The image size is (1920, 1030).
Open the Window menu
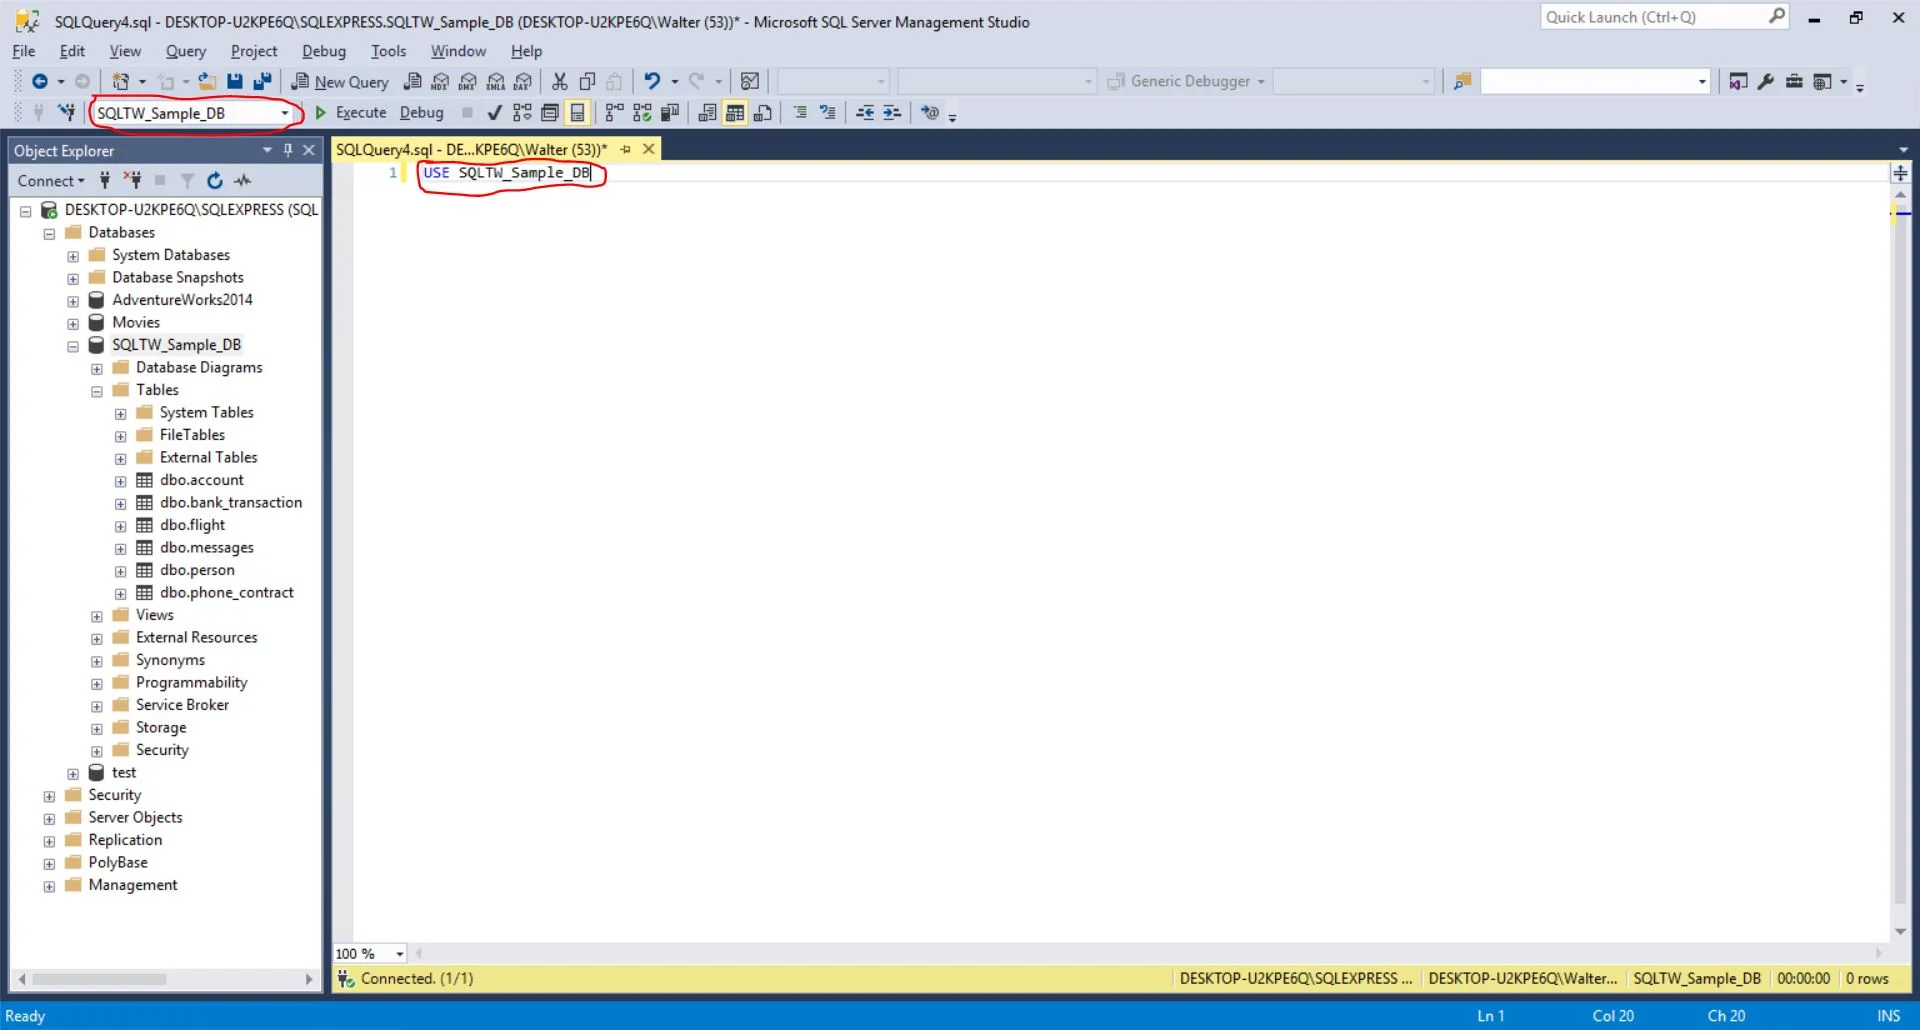[458, 51]
